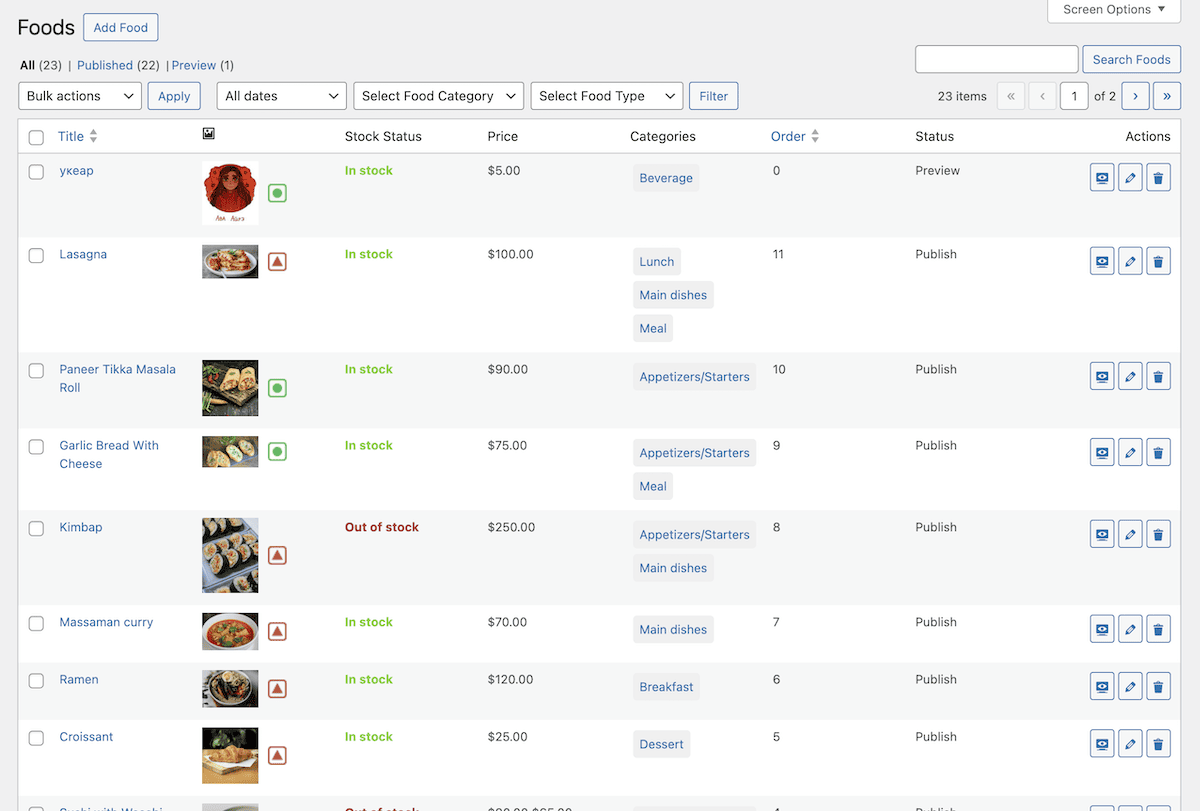Click the Add Food button
The height and width of the screenshot is (811, 1200).
(x=121, y=28)
